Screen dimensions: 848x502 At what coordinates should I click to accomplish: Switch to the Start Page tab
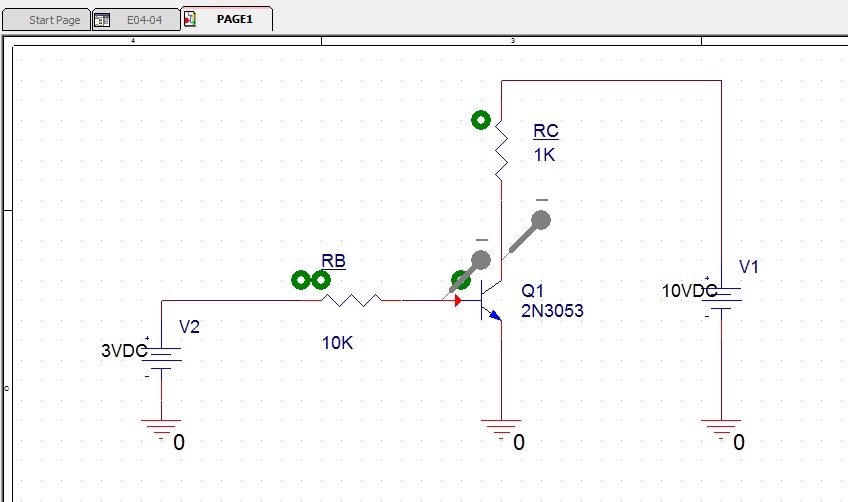click(x=54, y=20)
